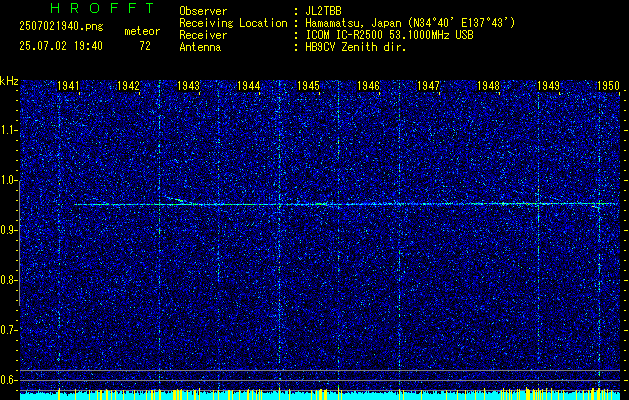Click the Hamamatsu, Japan coordinates text

pos(410,23)
